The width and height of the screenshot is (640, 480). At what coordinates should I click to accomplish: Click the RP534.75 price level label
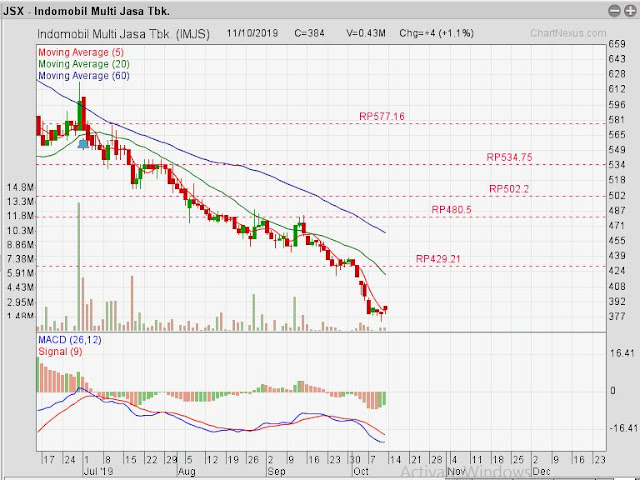pyautogui.click(x=509, y=157)
